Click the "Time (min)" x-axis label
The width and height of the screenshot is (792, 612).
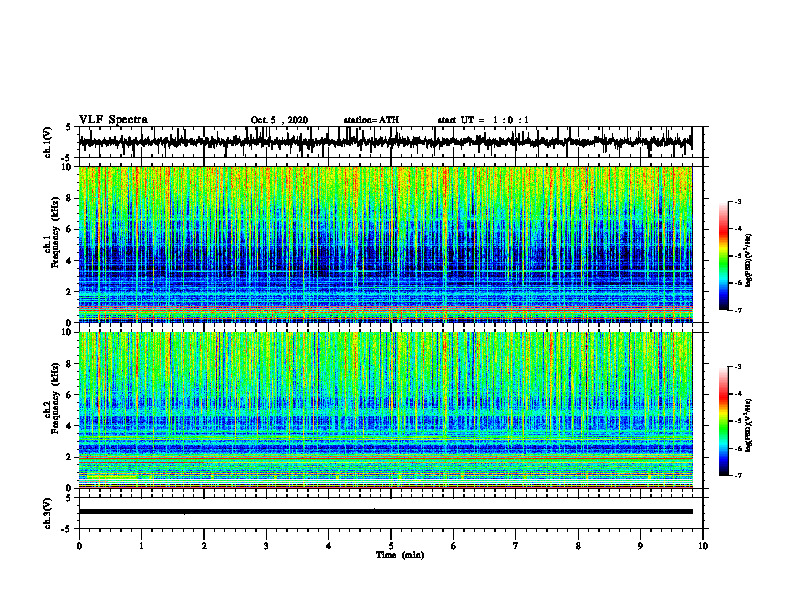click(x=400, y=555)
